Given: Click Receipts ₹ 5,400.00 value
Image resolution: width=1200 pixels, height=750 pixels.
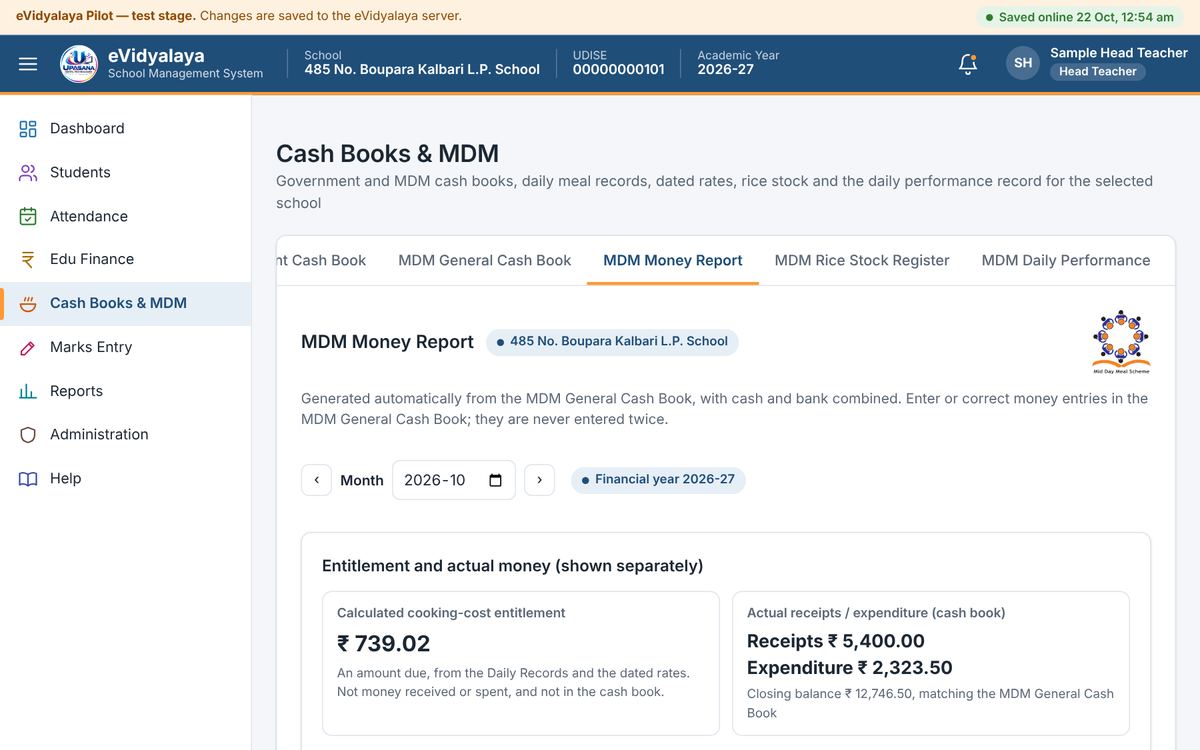Looking at the screenshot, I should point(836,641).
